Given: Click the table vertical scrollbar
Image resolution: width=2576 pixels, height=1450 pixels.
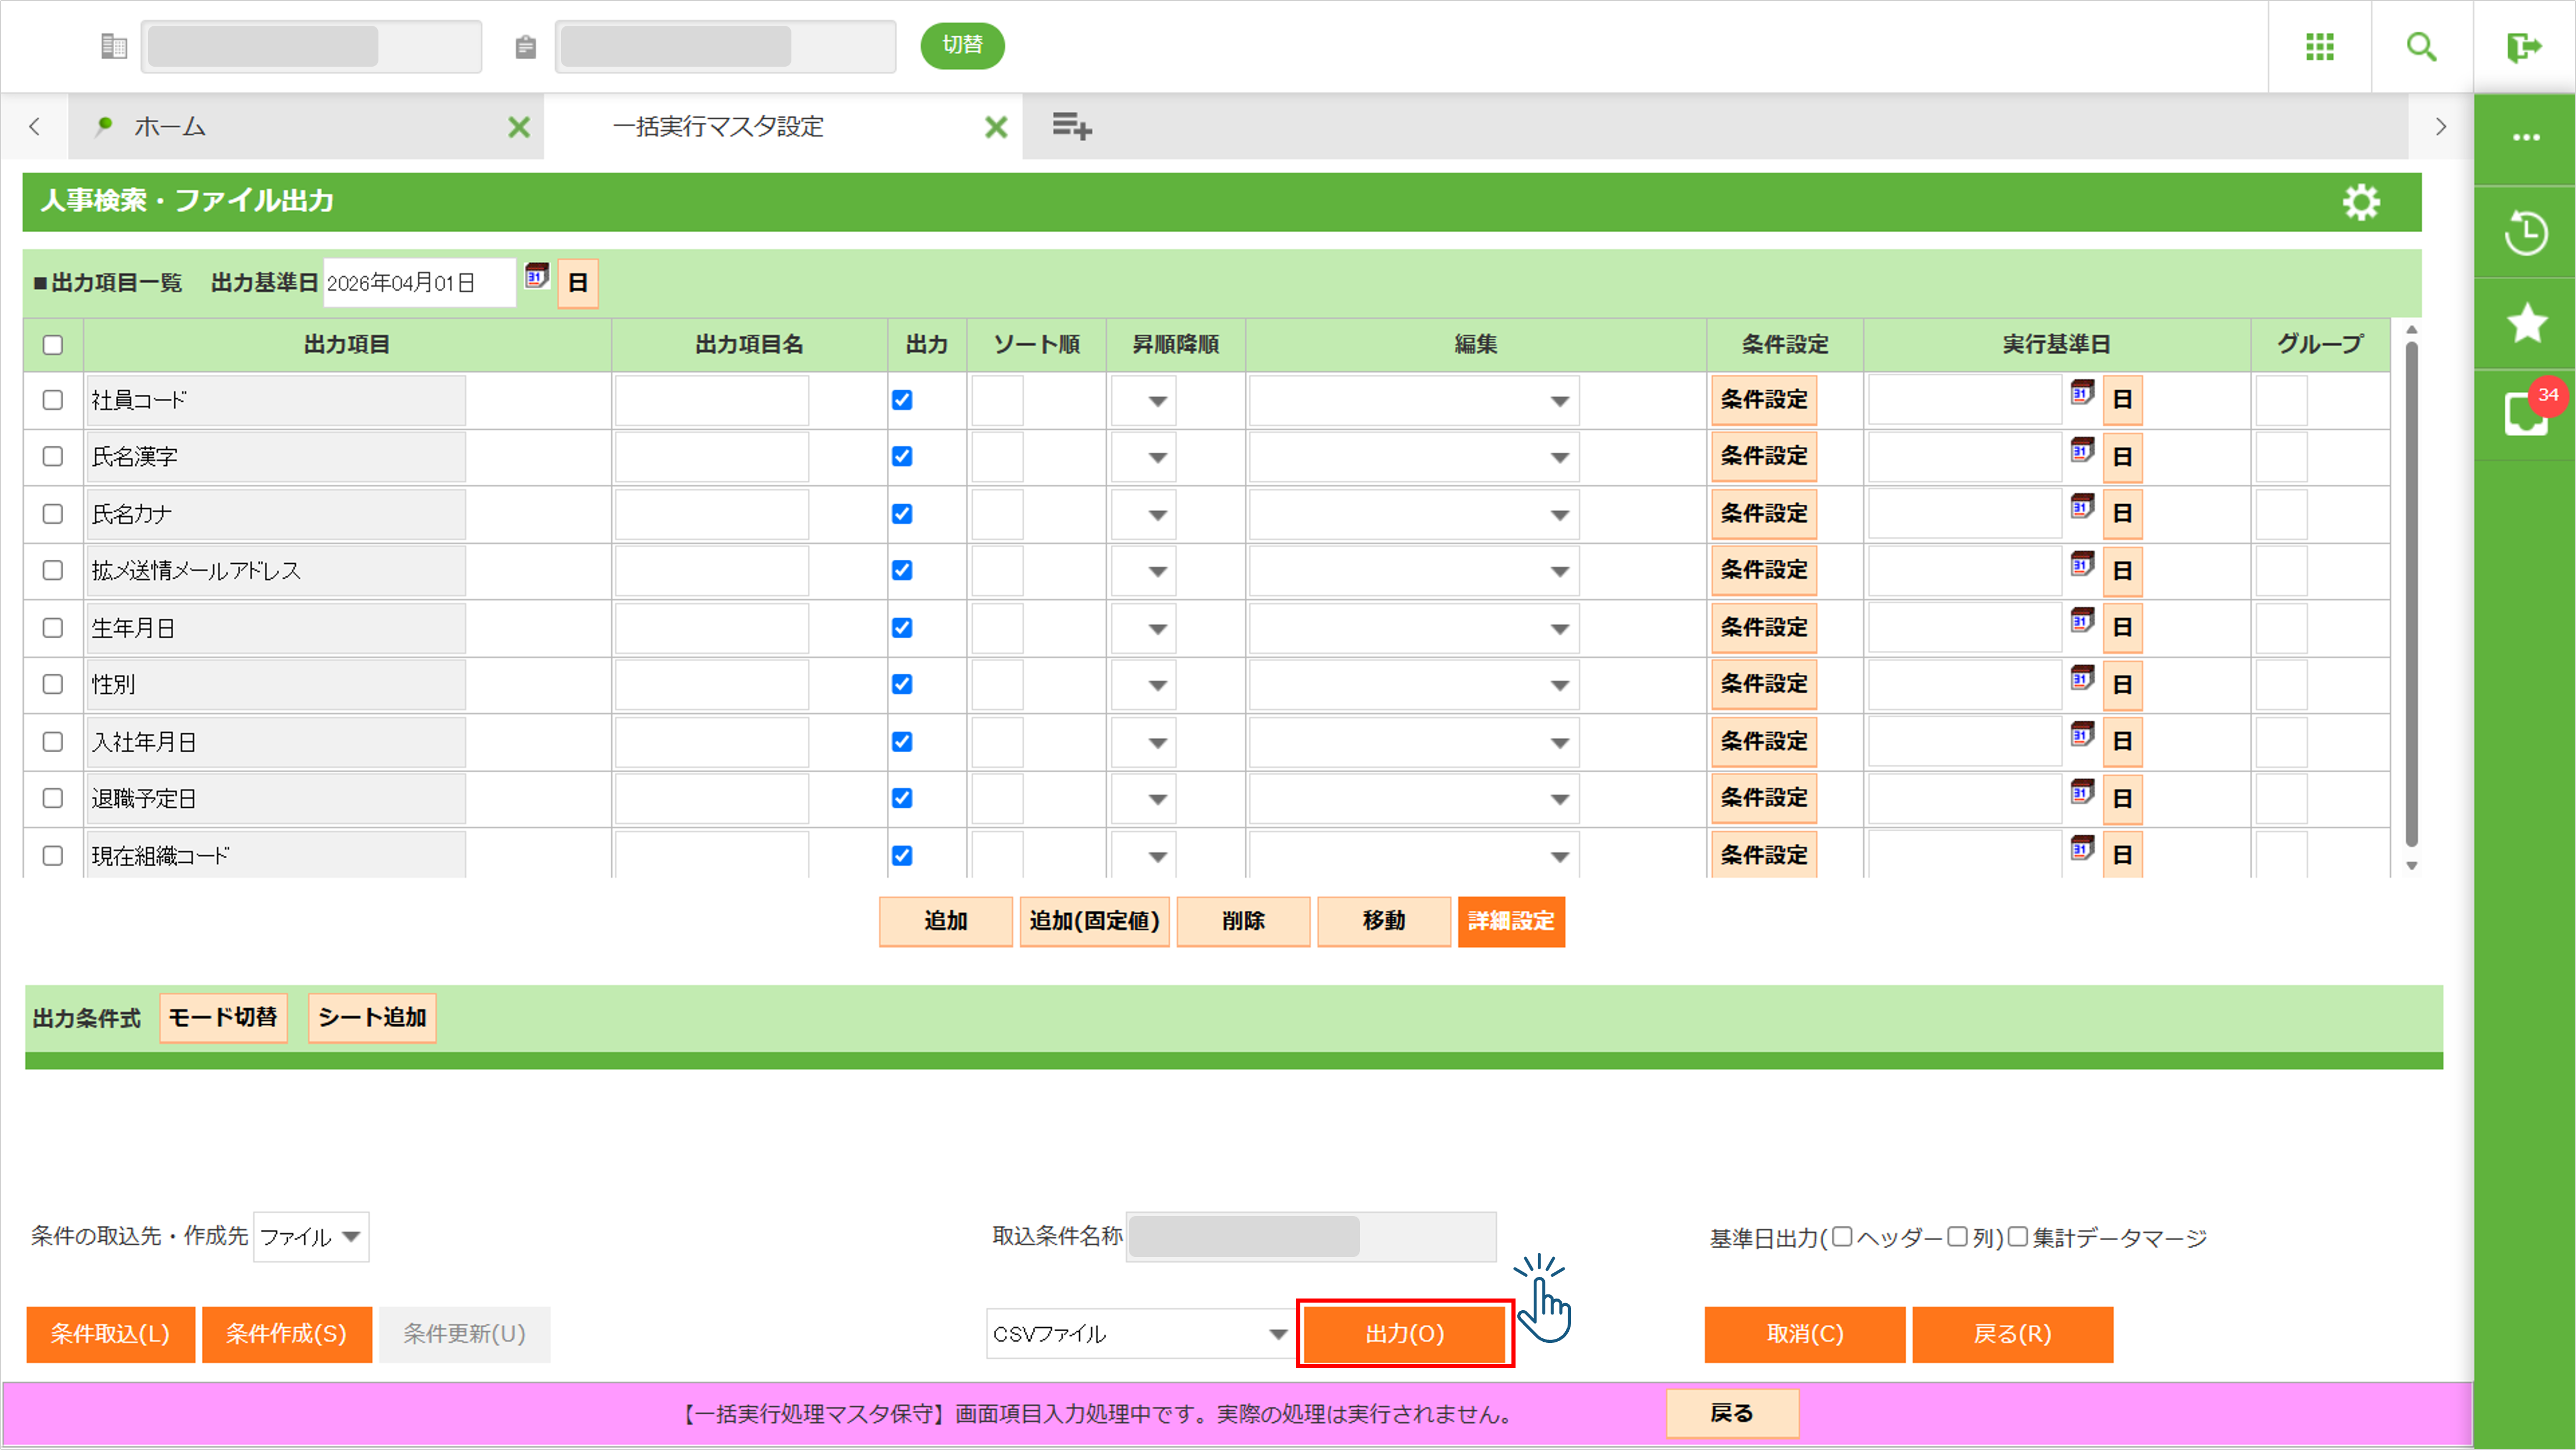Looking at the screenshot, I should [x=2411, y=595].
